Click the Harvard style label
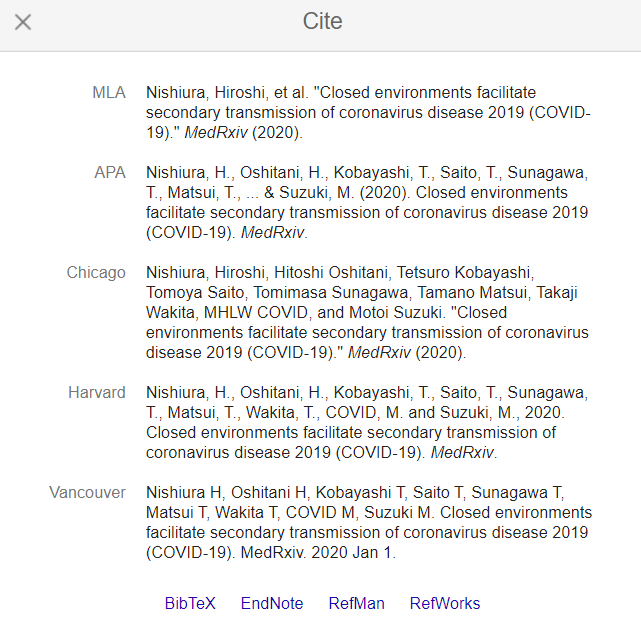Viewport: 641px width, 630px height. point(97,393)
